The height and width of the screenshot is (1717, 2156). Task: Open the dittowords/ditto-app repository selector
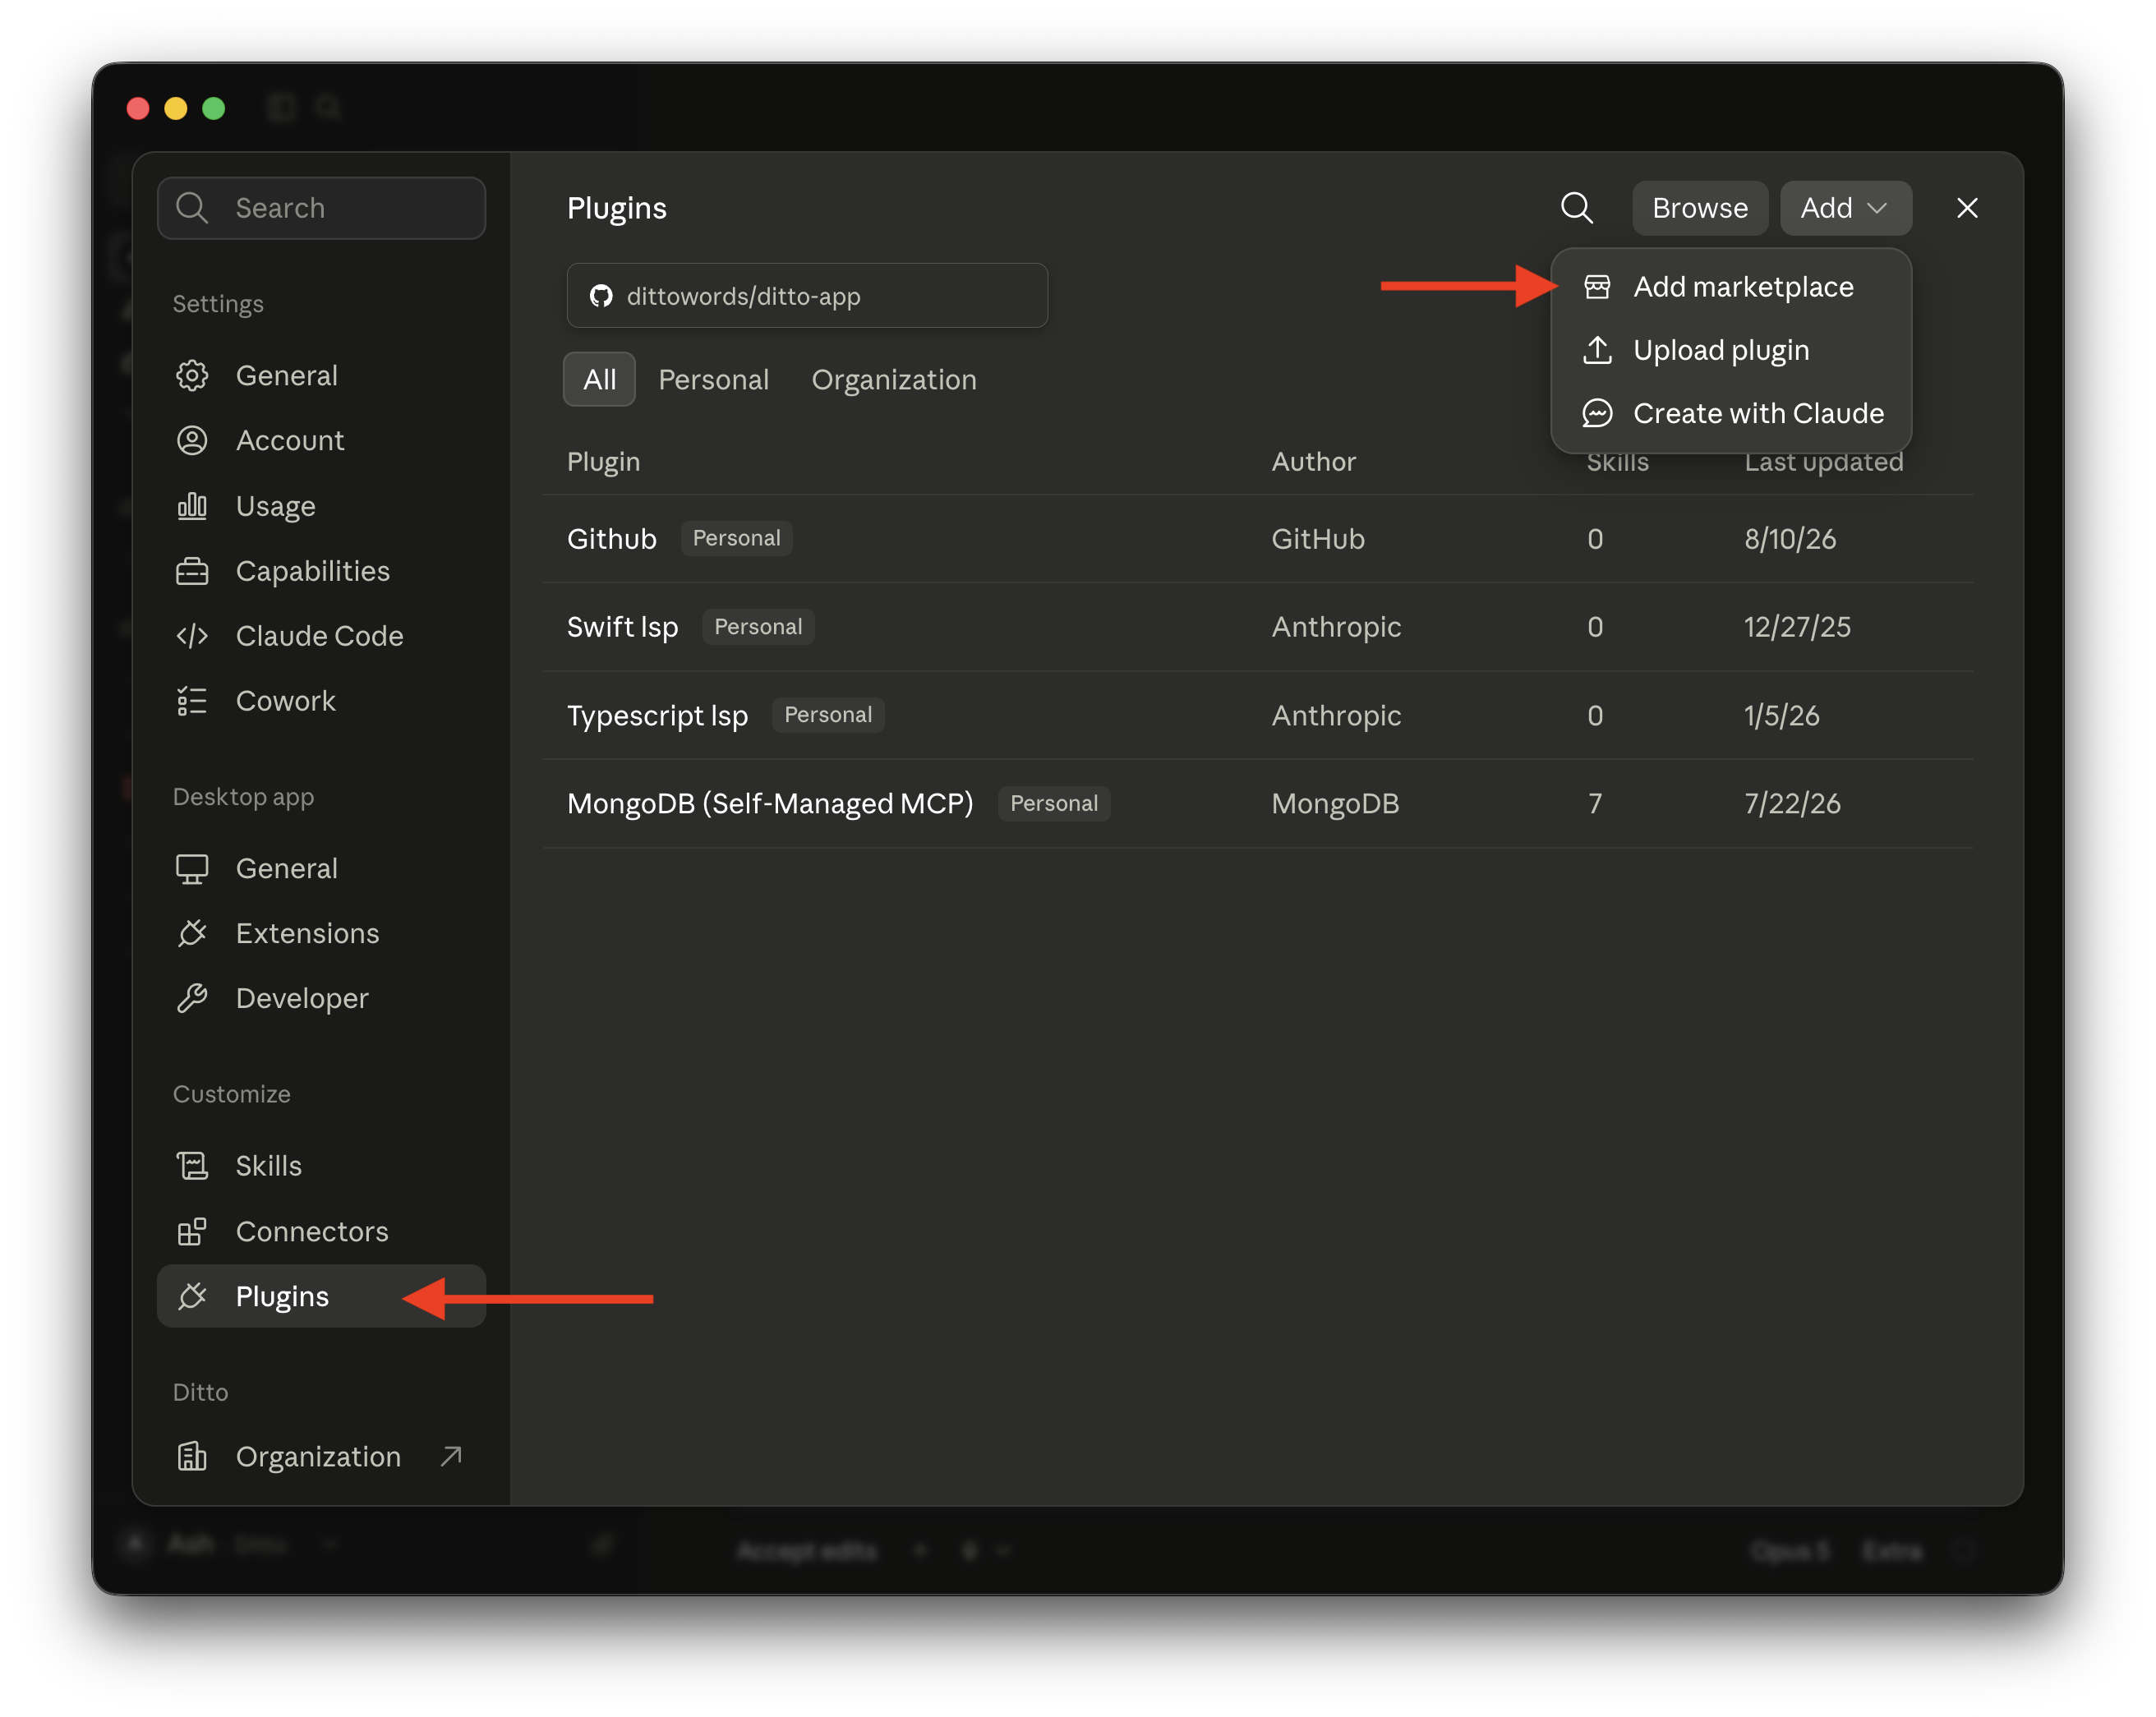tap(807, 296)
